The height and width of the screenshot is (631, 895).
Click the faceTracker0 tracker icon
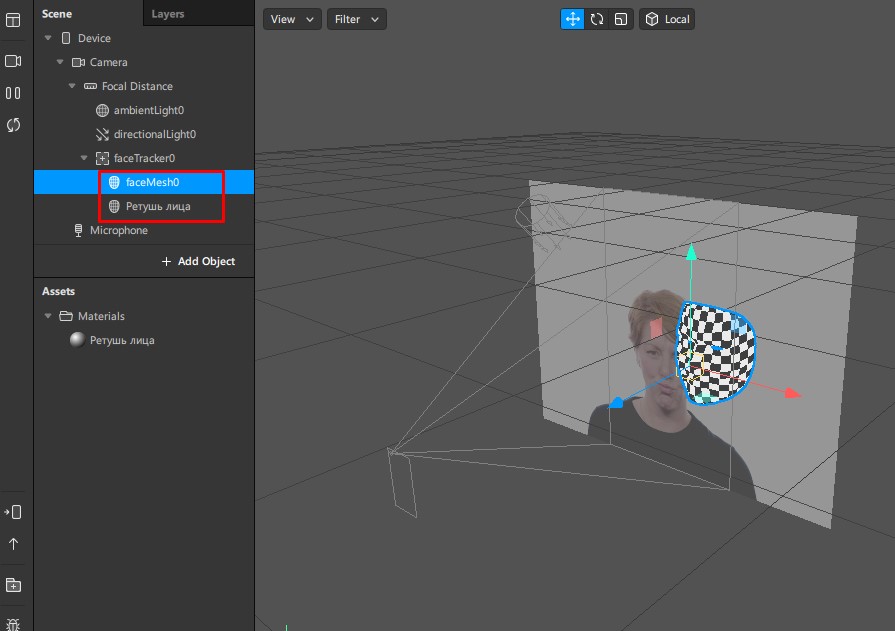(102, 158)
